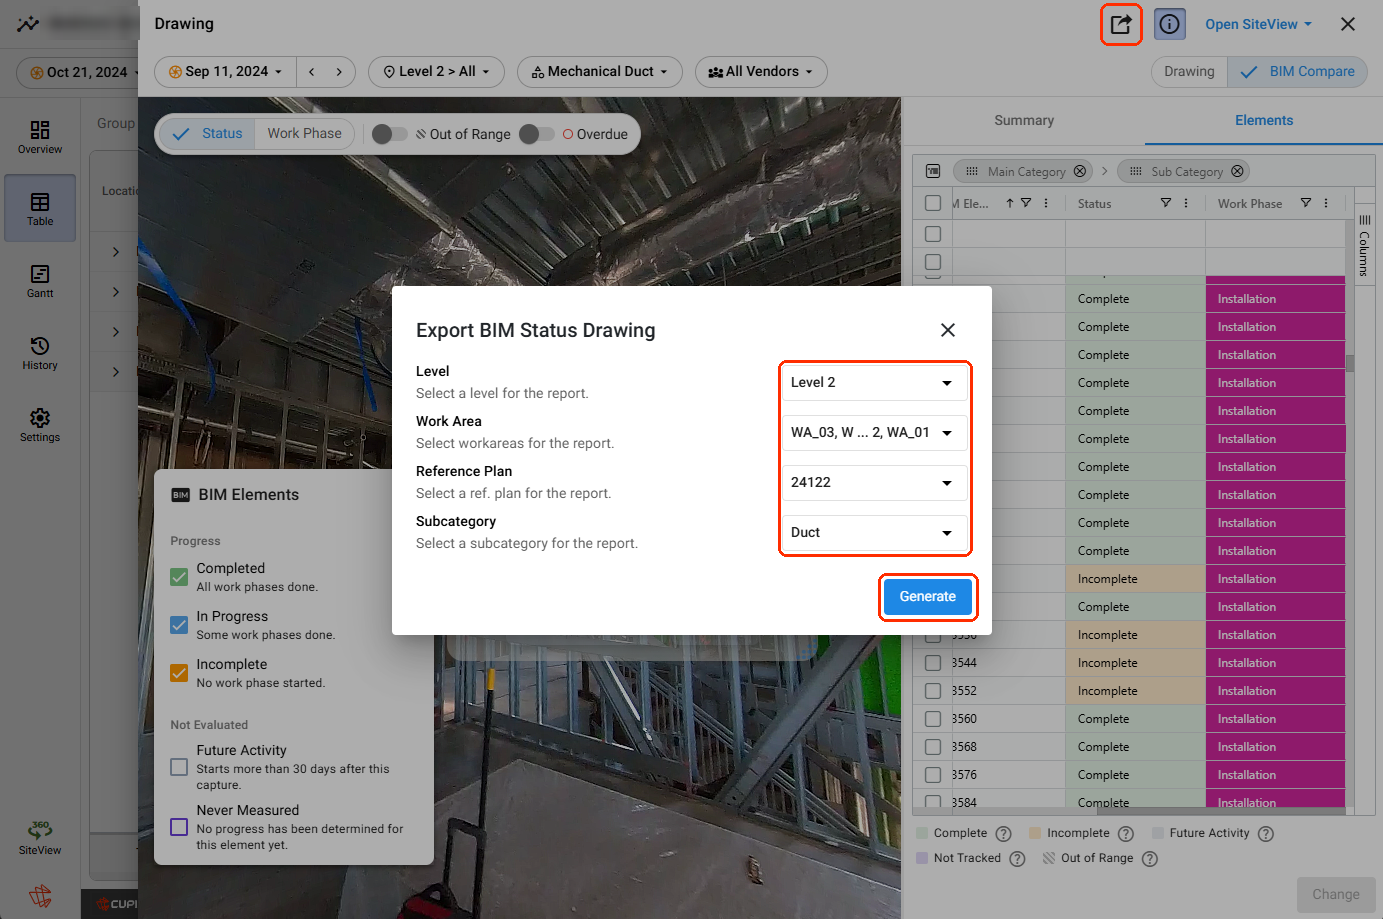Select the row checkbox for element 3560
Screen dimensions: 1383x919
pyautogui.click(x=933, y=719)
